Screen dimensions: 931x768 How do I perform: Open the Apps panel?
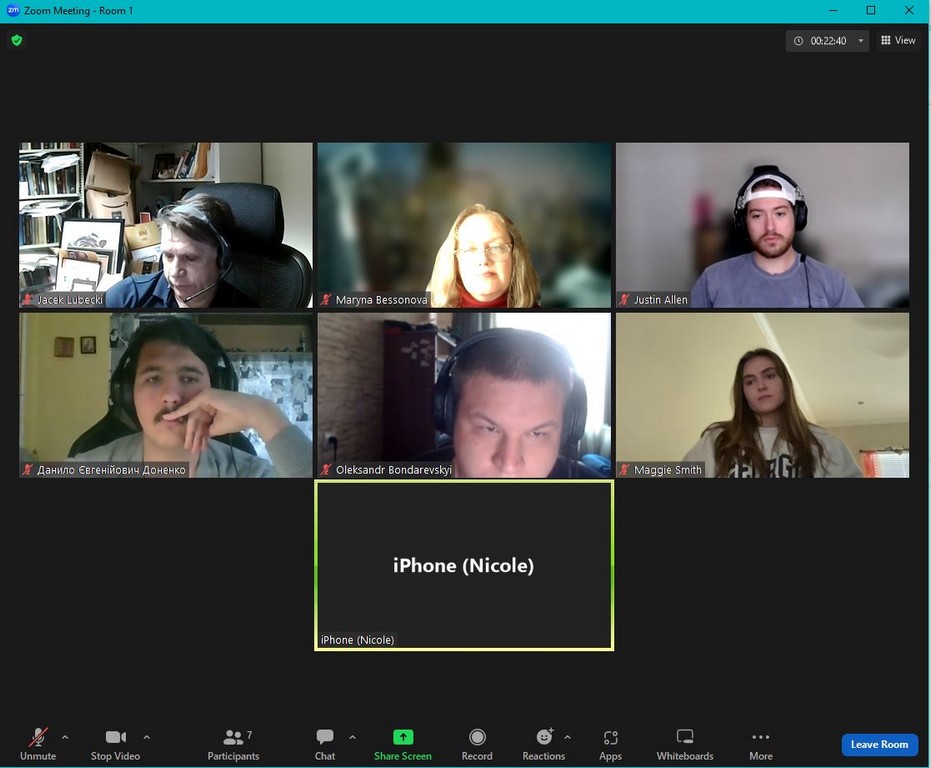610,743
